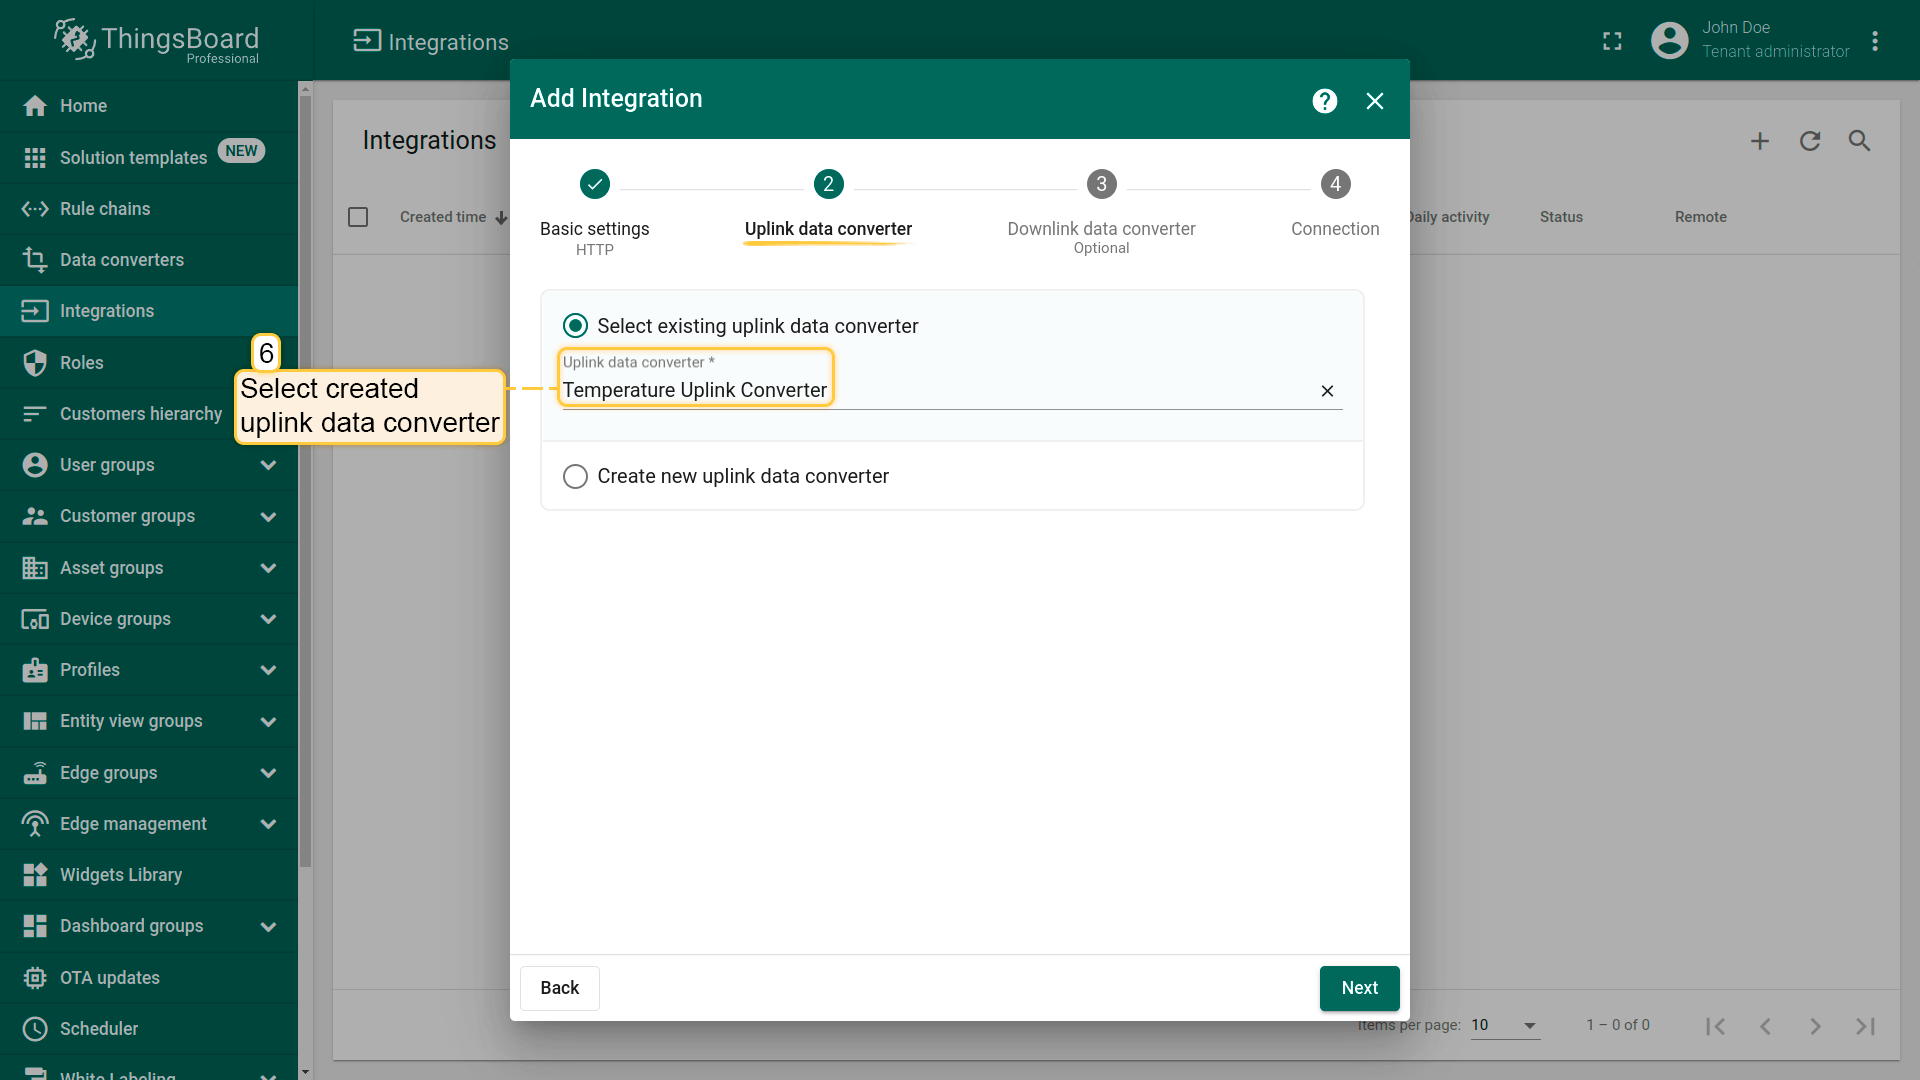Screen dimensions: 1920x1080
Task: Click the Entity view groups icon
Action: coord(35,721)
